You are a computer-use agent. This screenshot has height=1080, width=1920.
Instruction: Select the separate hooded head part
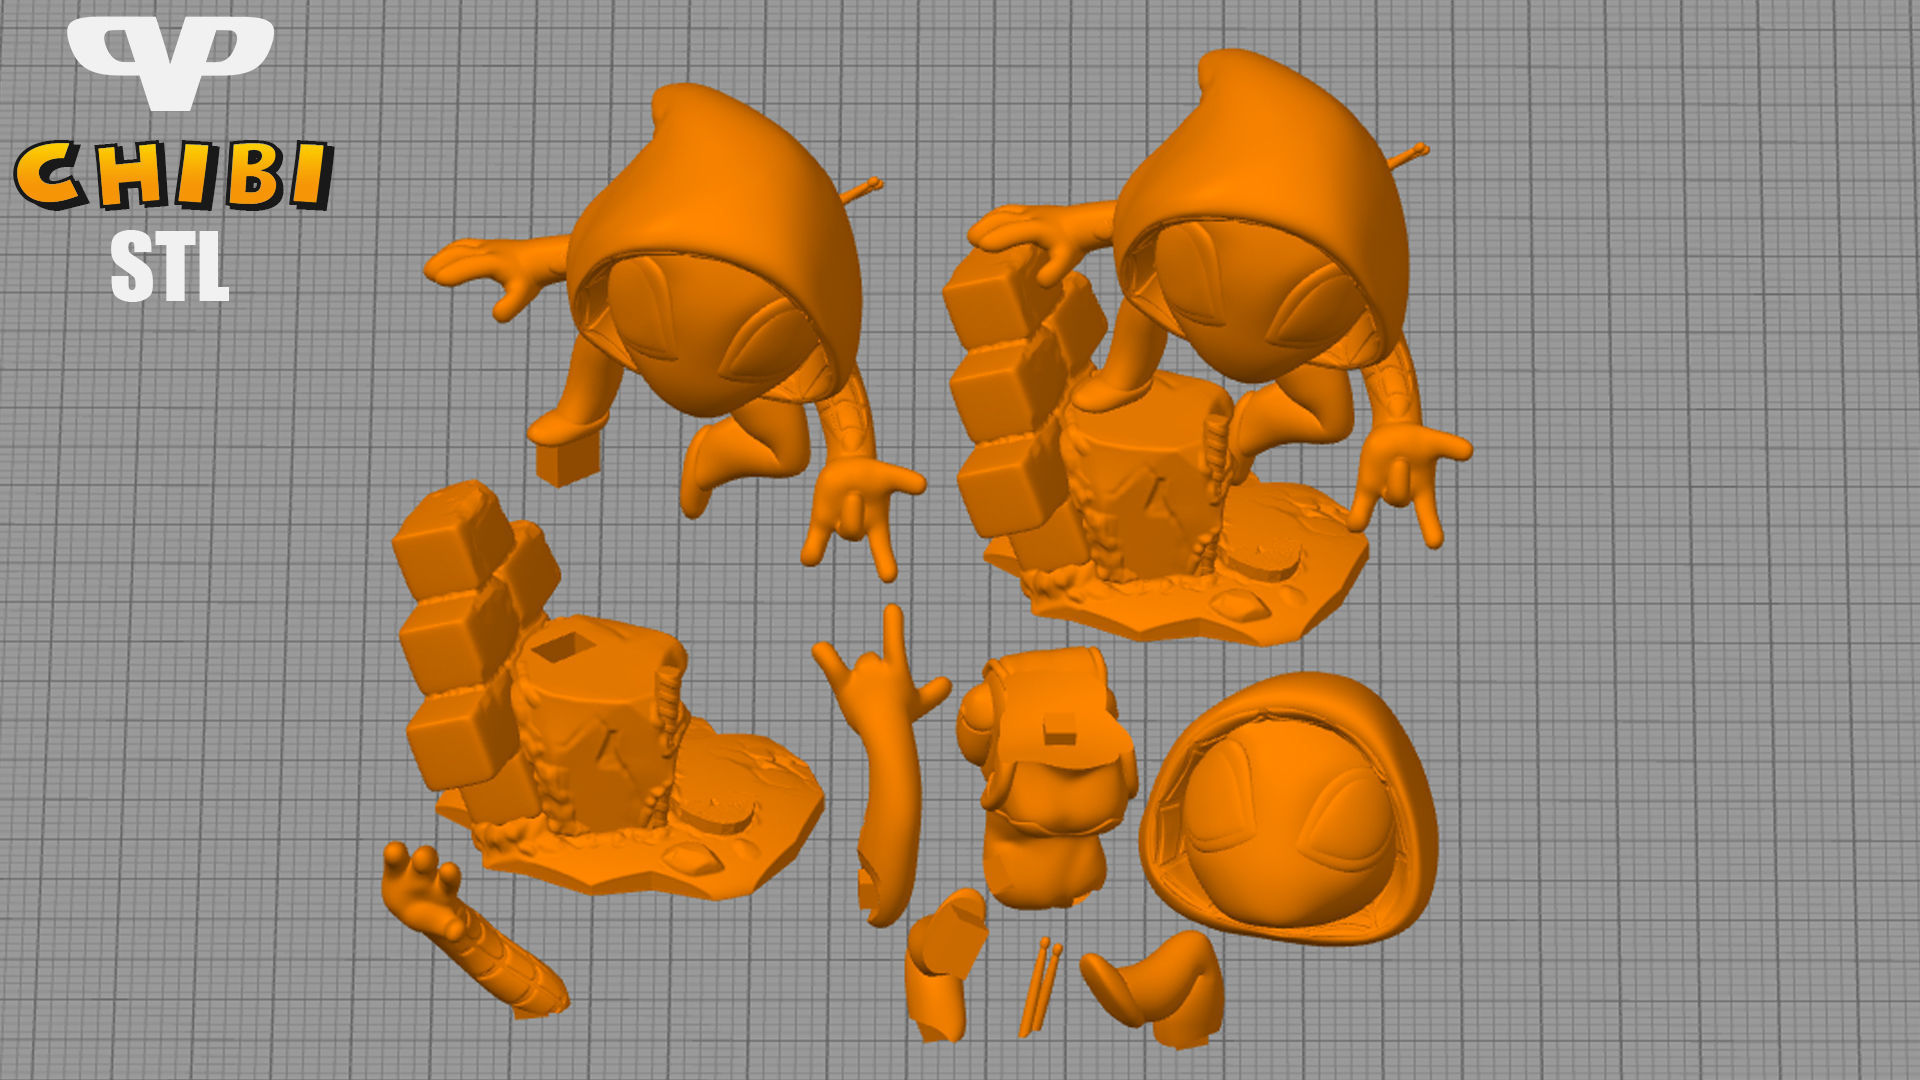click(1290, 810)
